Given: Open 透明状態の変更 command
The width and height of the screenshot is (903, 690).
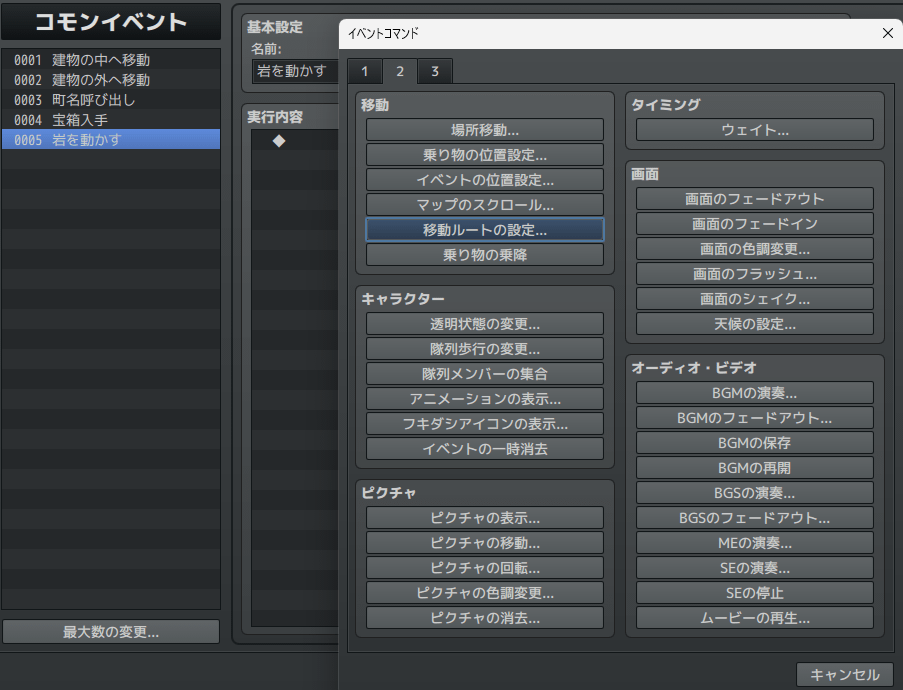Looking at the screenshot, I should point(484,324).
